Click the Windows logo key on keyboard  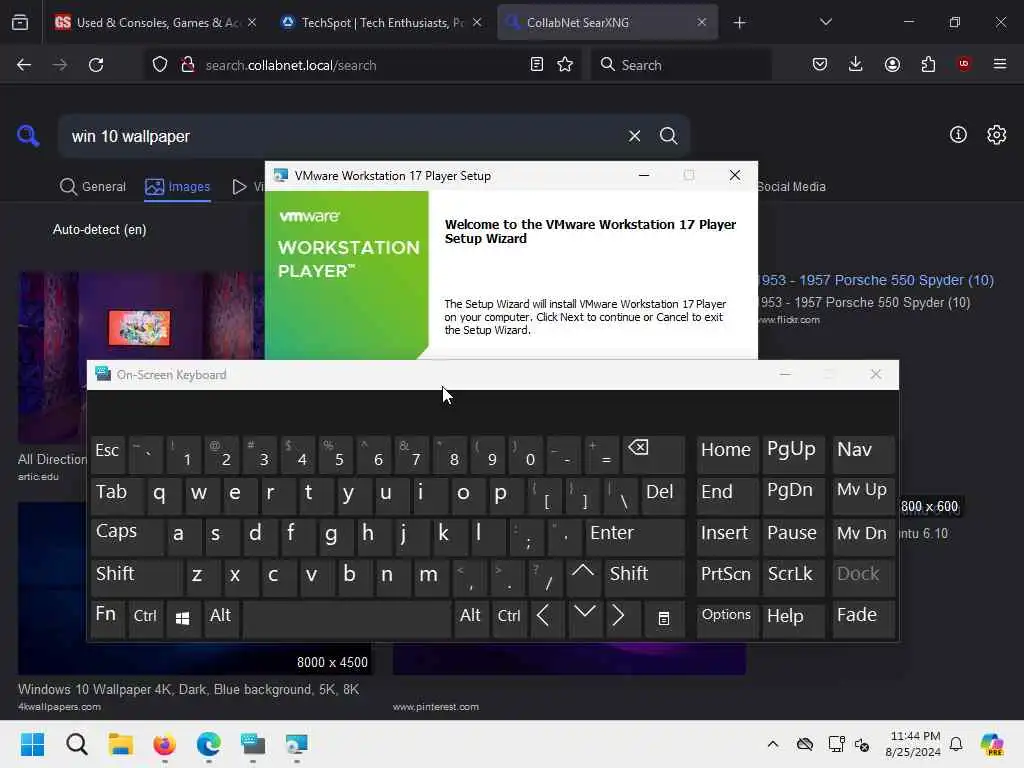click(183, 618)
